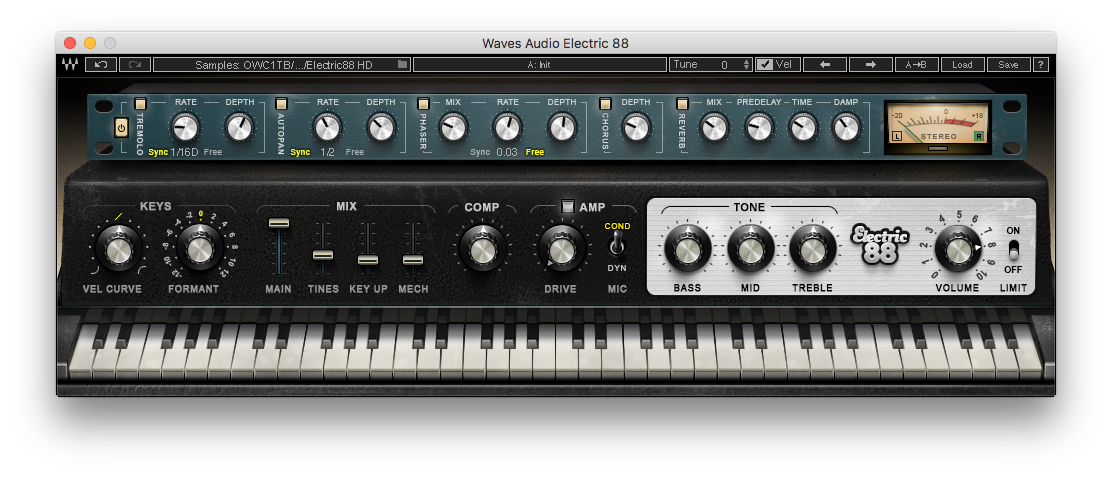Flip the LIMIT on/off switch

(x=1013, y=250)
